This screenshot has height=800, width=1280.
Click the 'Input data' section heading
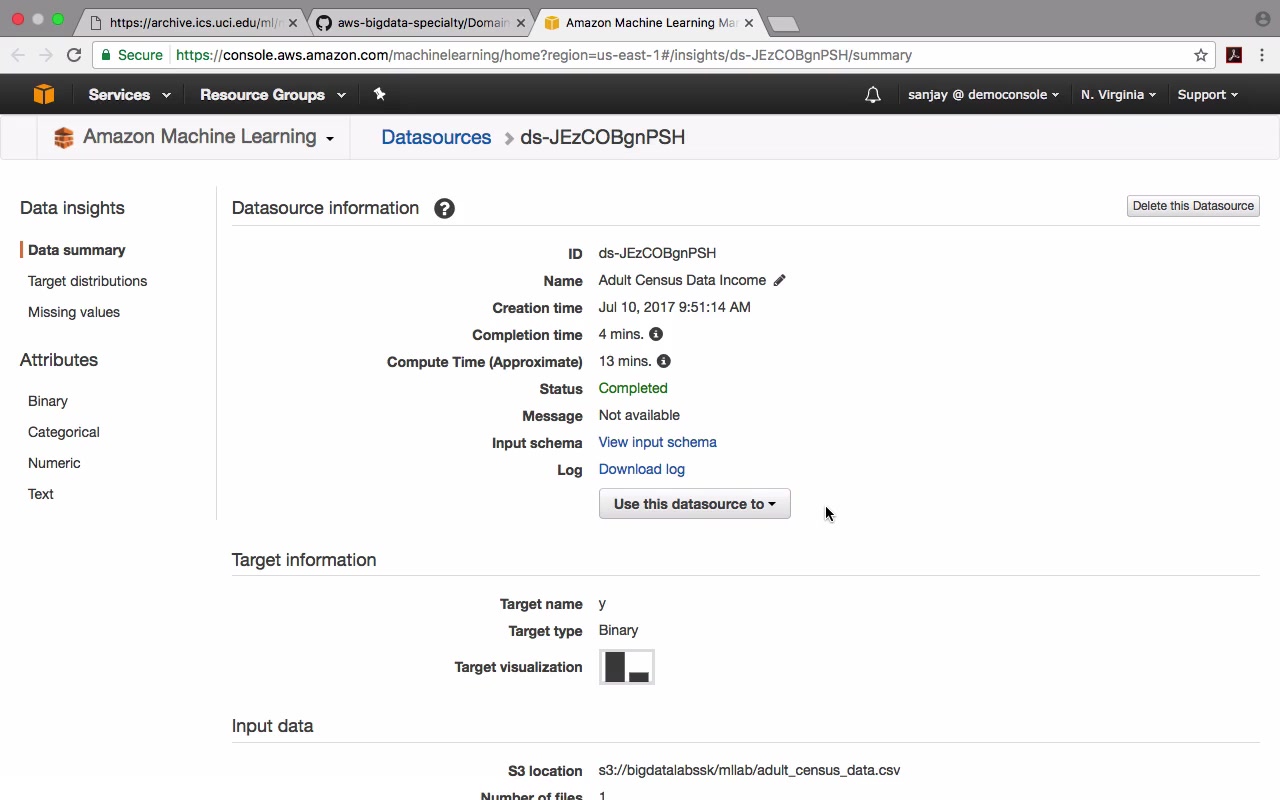point(272,726)
